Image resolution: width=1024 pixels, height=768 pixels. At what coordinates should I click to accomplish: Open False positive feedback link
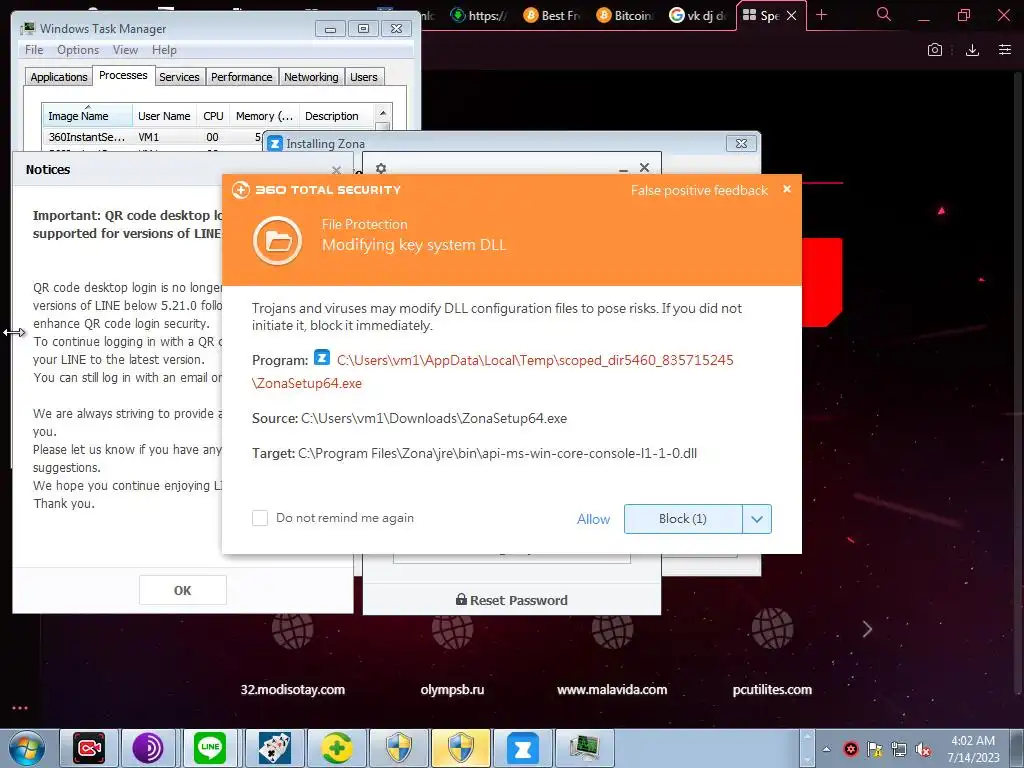pos(699,191)
